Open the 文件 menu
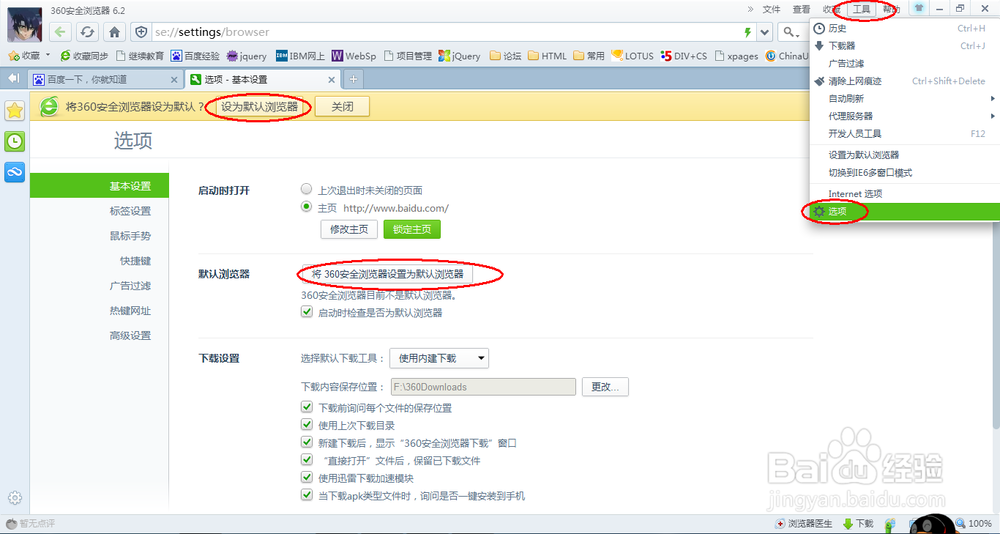 772,9
